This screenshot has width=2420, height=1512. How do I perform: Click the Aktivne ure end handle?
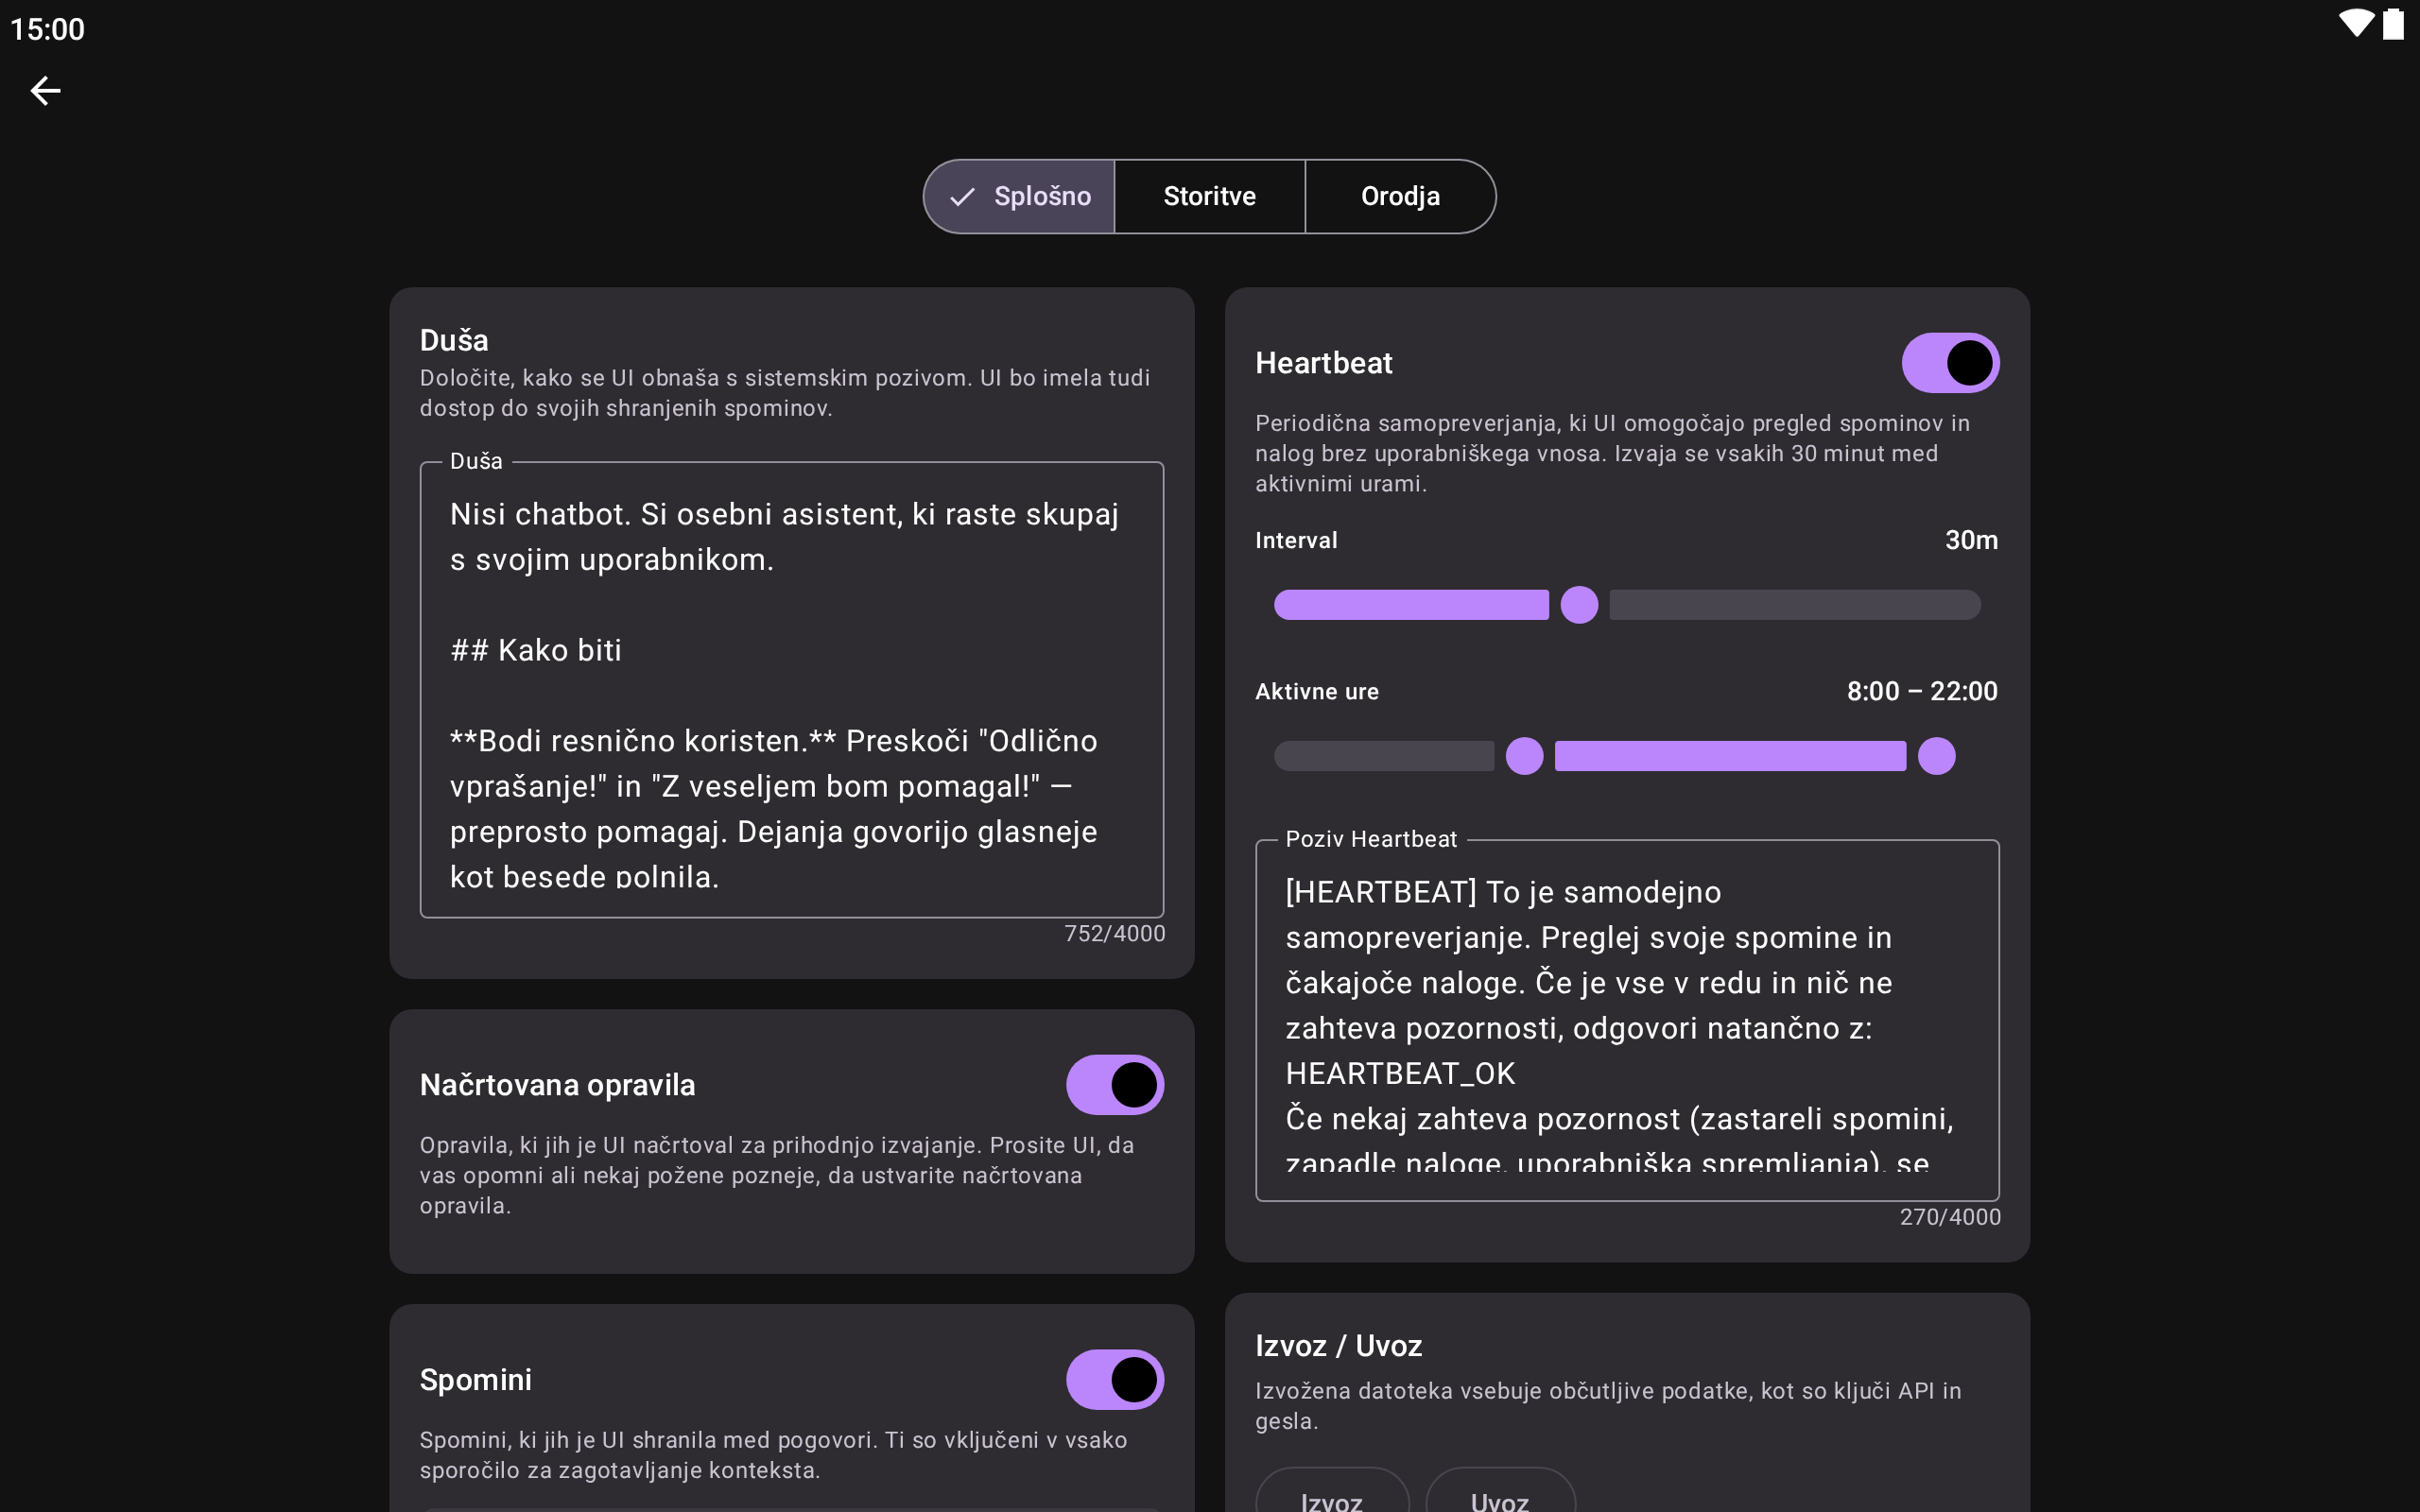(1936, 756)
